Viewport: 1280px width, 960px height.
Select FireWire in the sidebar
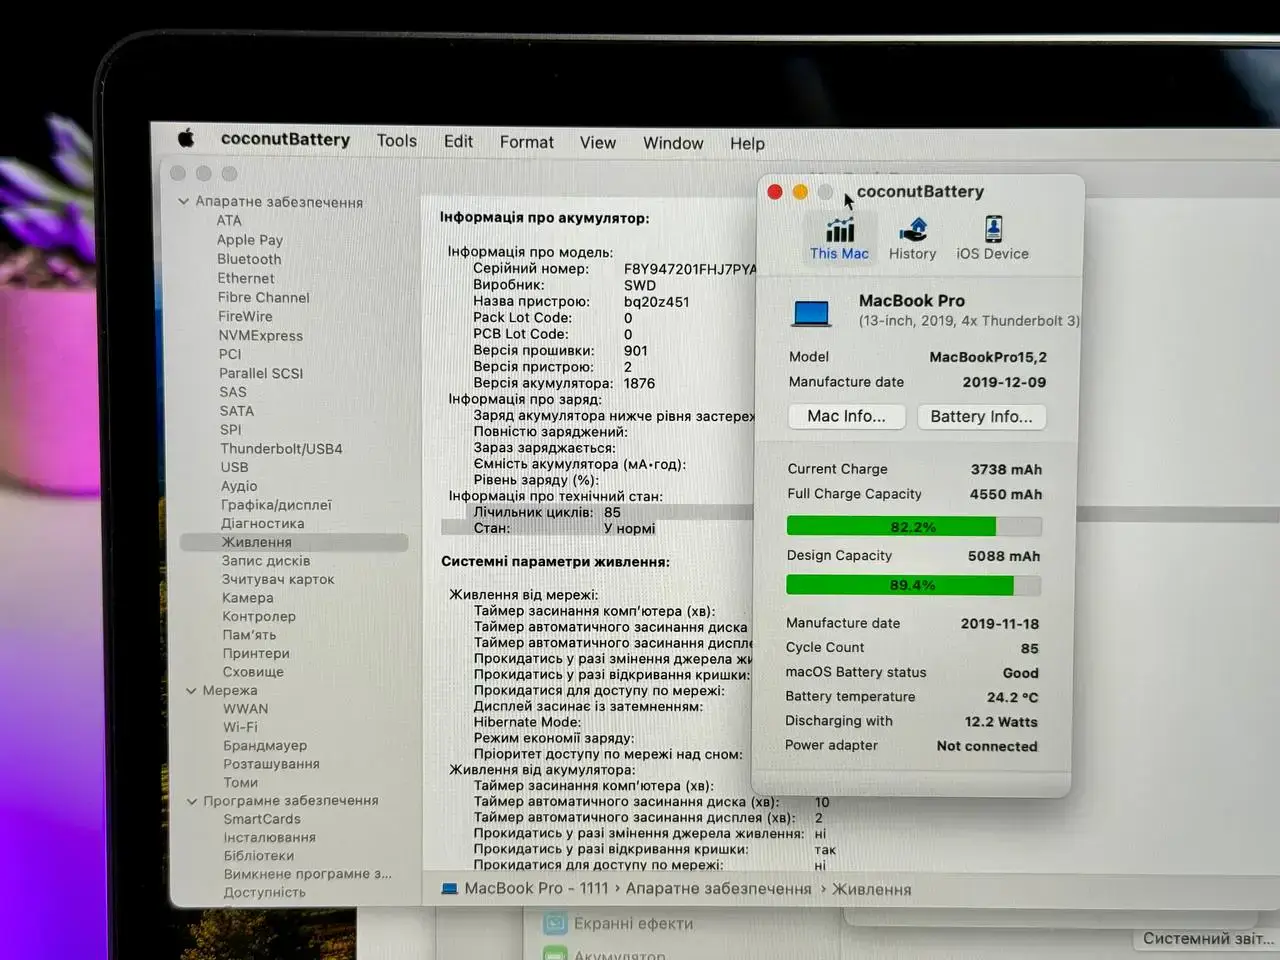[245, 316]
